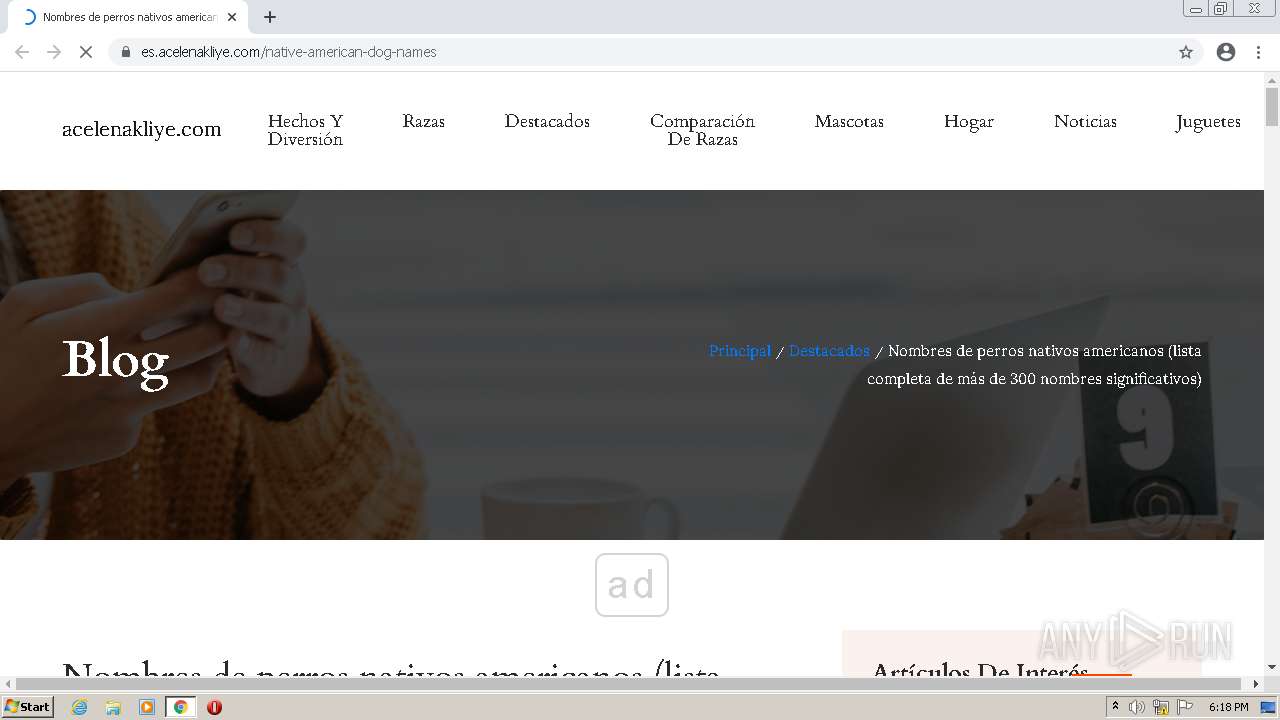Stop page loading with the X button
1280x720 pixels.
point(86,52)
